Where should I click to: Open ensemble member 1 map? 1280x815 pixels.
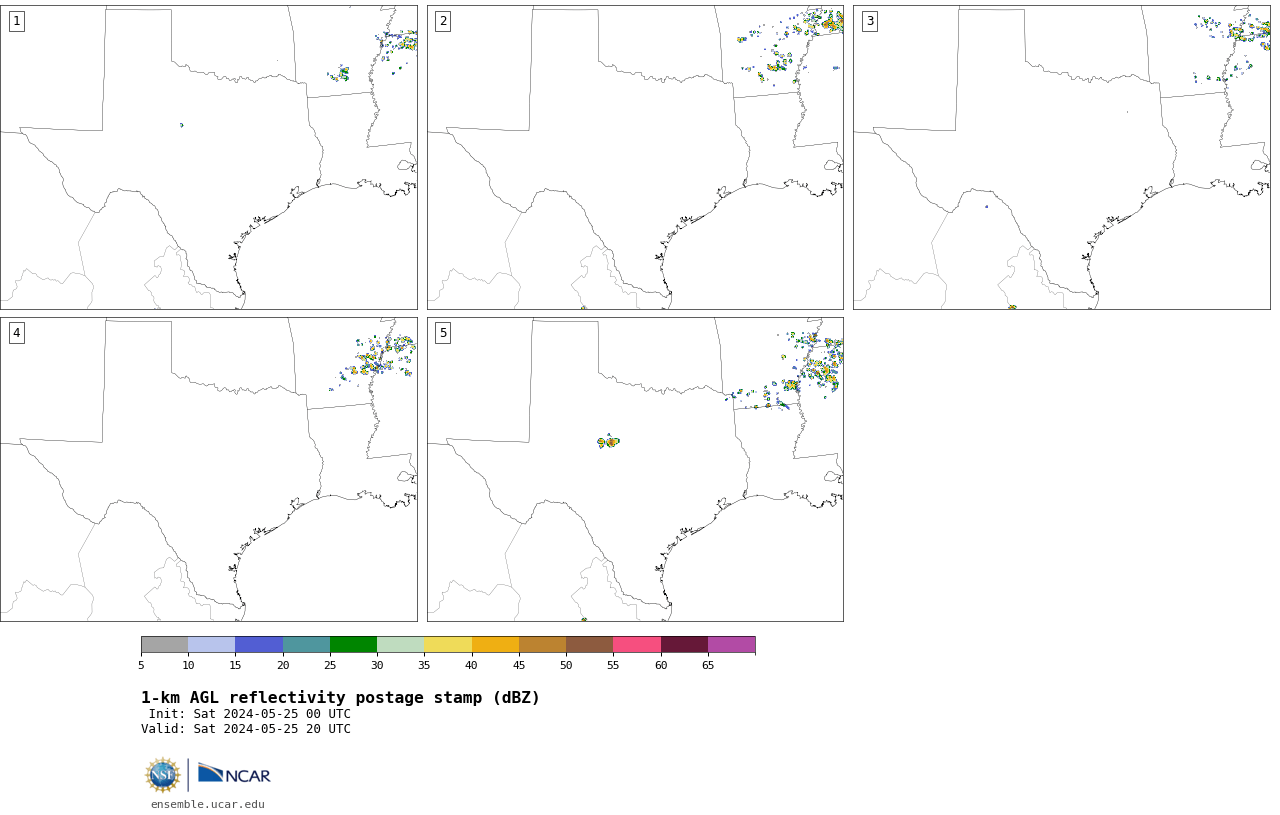click(209, 157)
